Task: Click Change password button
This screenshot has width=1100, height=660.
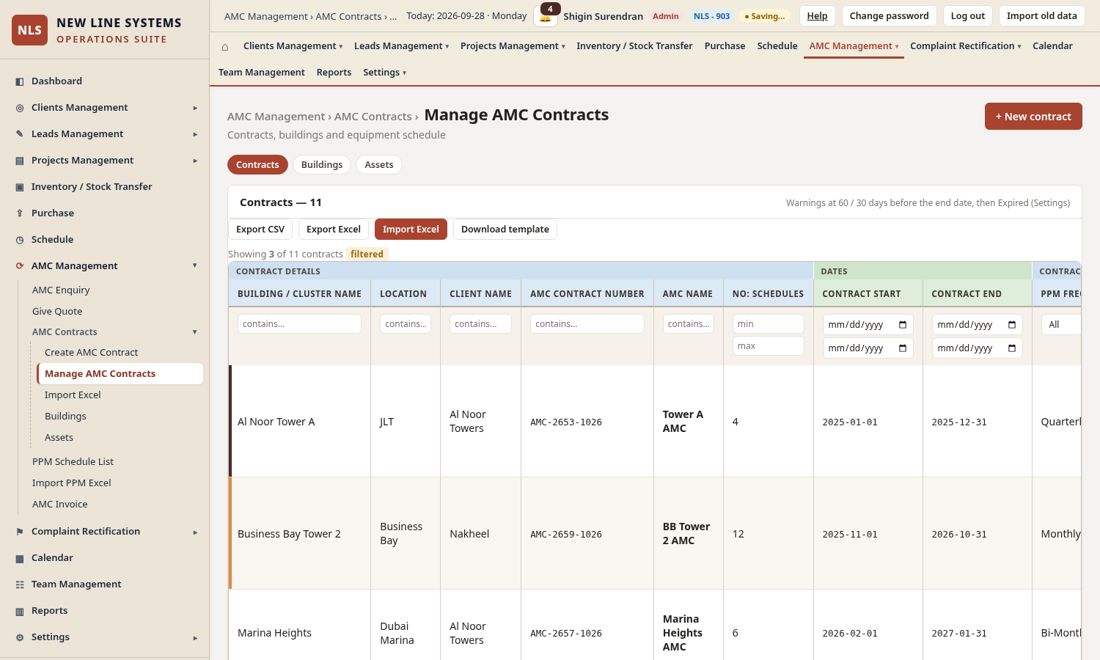Action: [x=889, y=15]
